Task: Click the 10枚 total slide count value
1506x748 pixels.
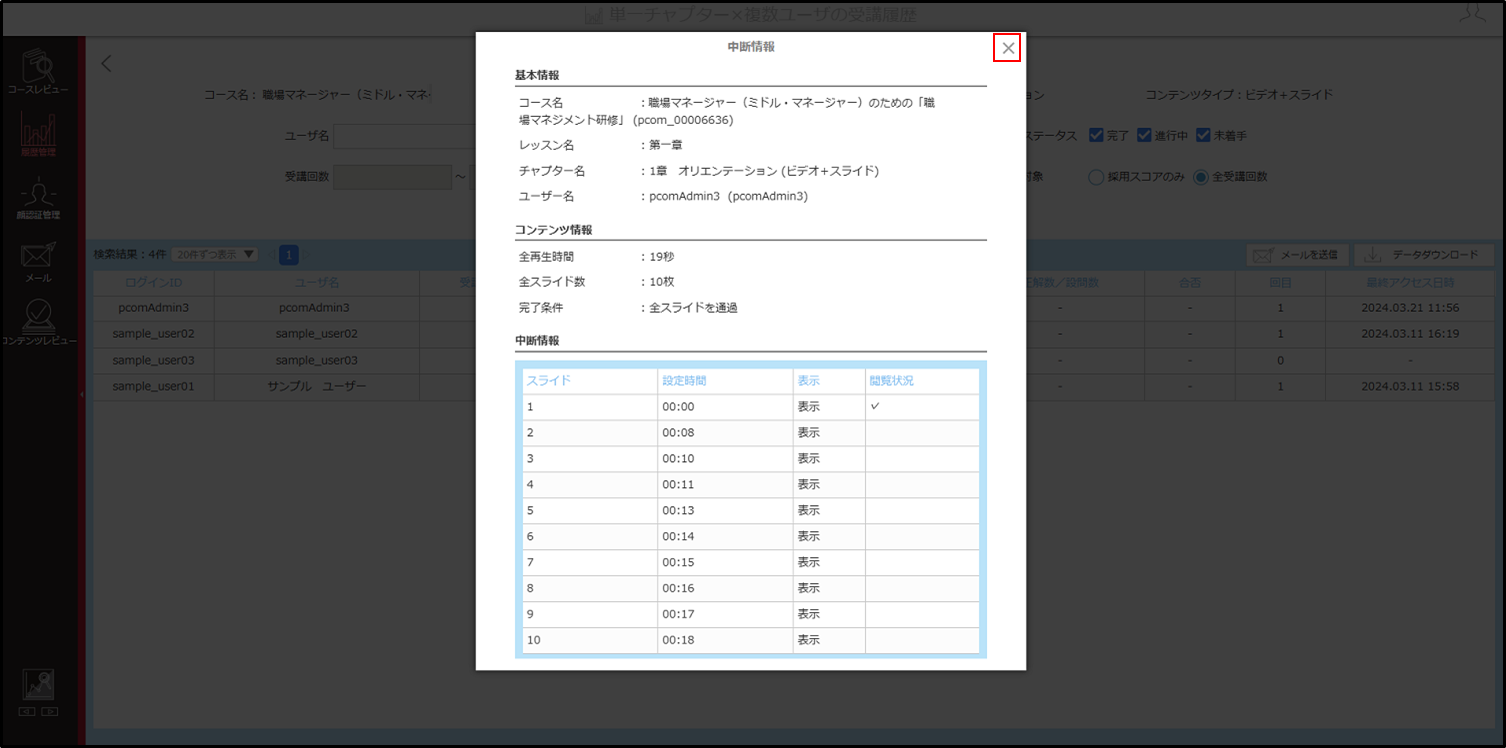Action: click(x=662, y=282)
